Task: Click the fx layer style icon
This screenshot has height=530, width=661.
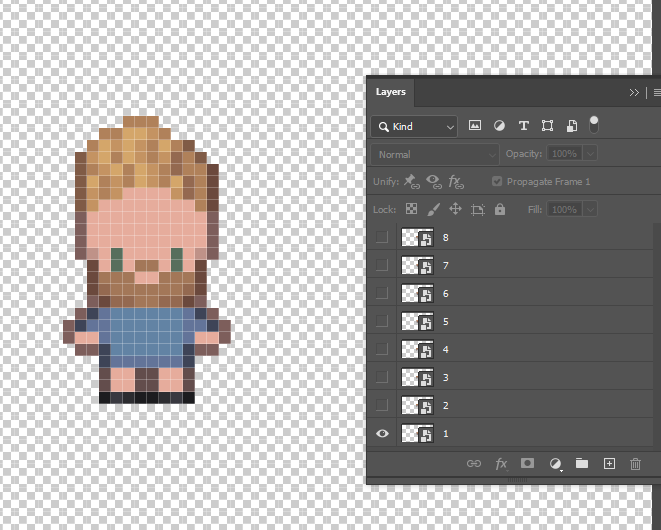Action: coord(502,464)
